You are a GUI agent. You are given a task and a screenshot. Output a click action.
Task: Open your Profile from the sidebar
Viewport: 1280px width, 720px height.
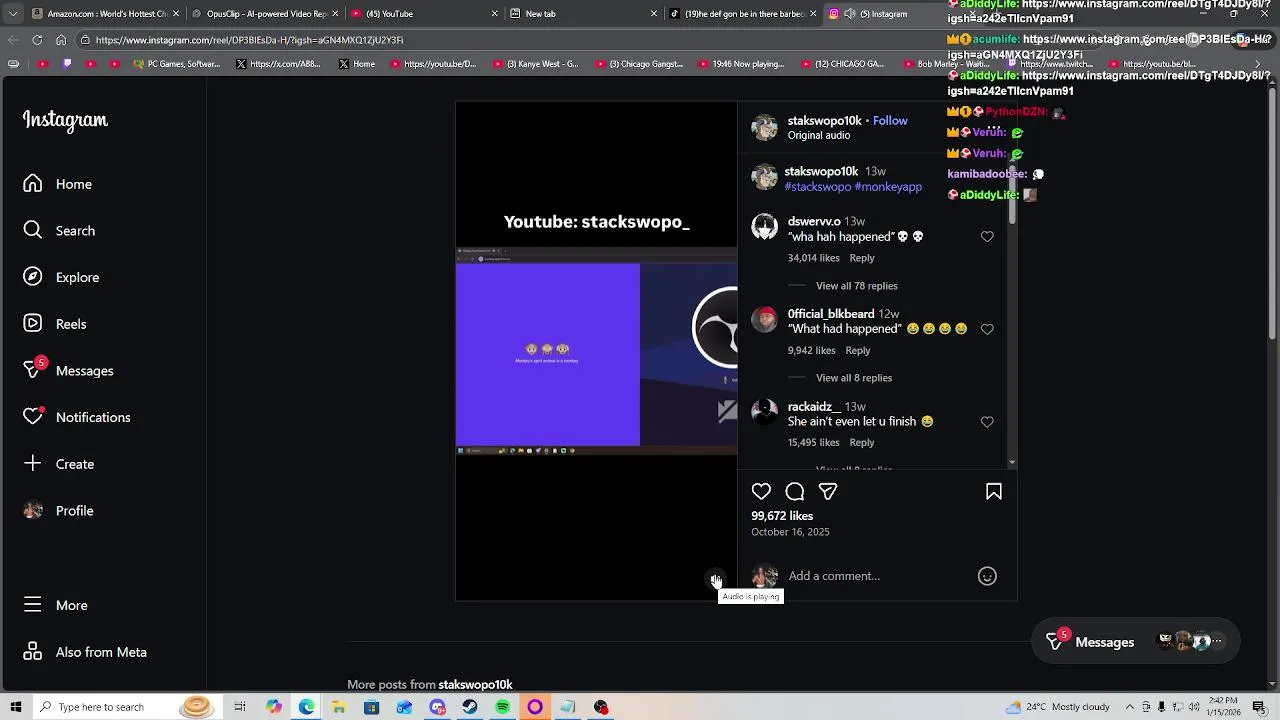[x=59, y=511]
